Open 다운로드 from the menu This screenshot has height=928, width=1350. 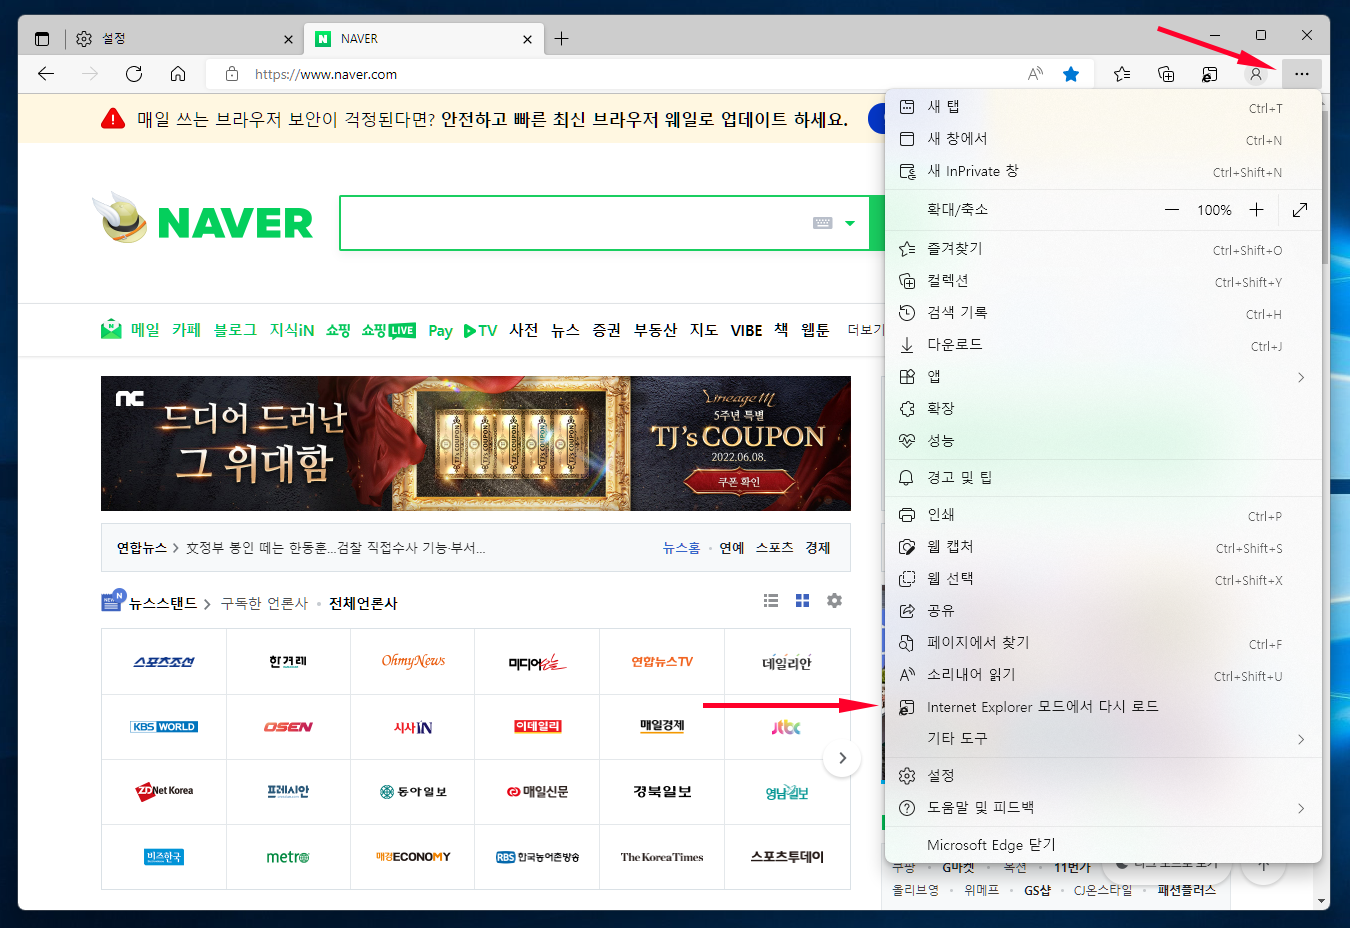(x=1103, y=345)
